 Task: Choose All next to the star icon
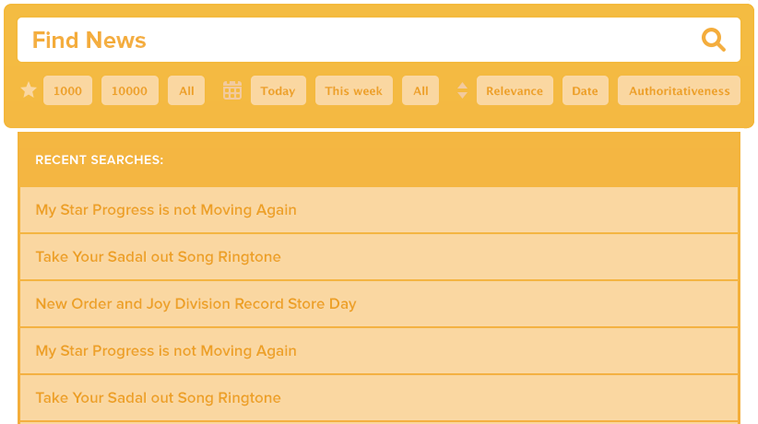pos(187,91)
